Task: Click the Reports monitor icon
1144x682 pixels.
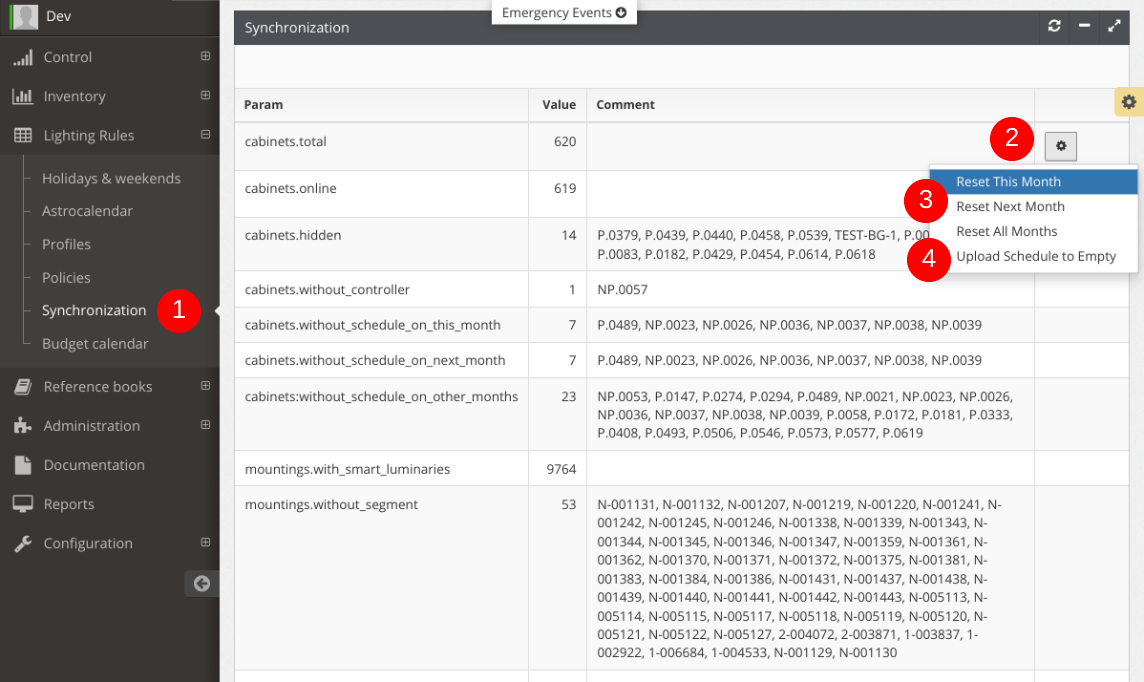Action: tap(23, 504)
